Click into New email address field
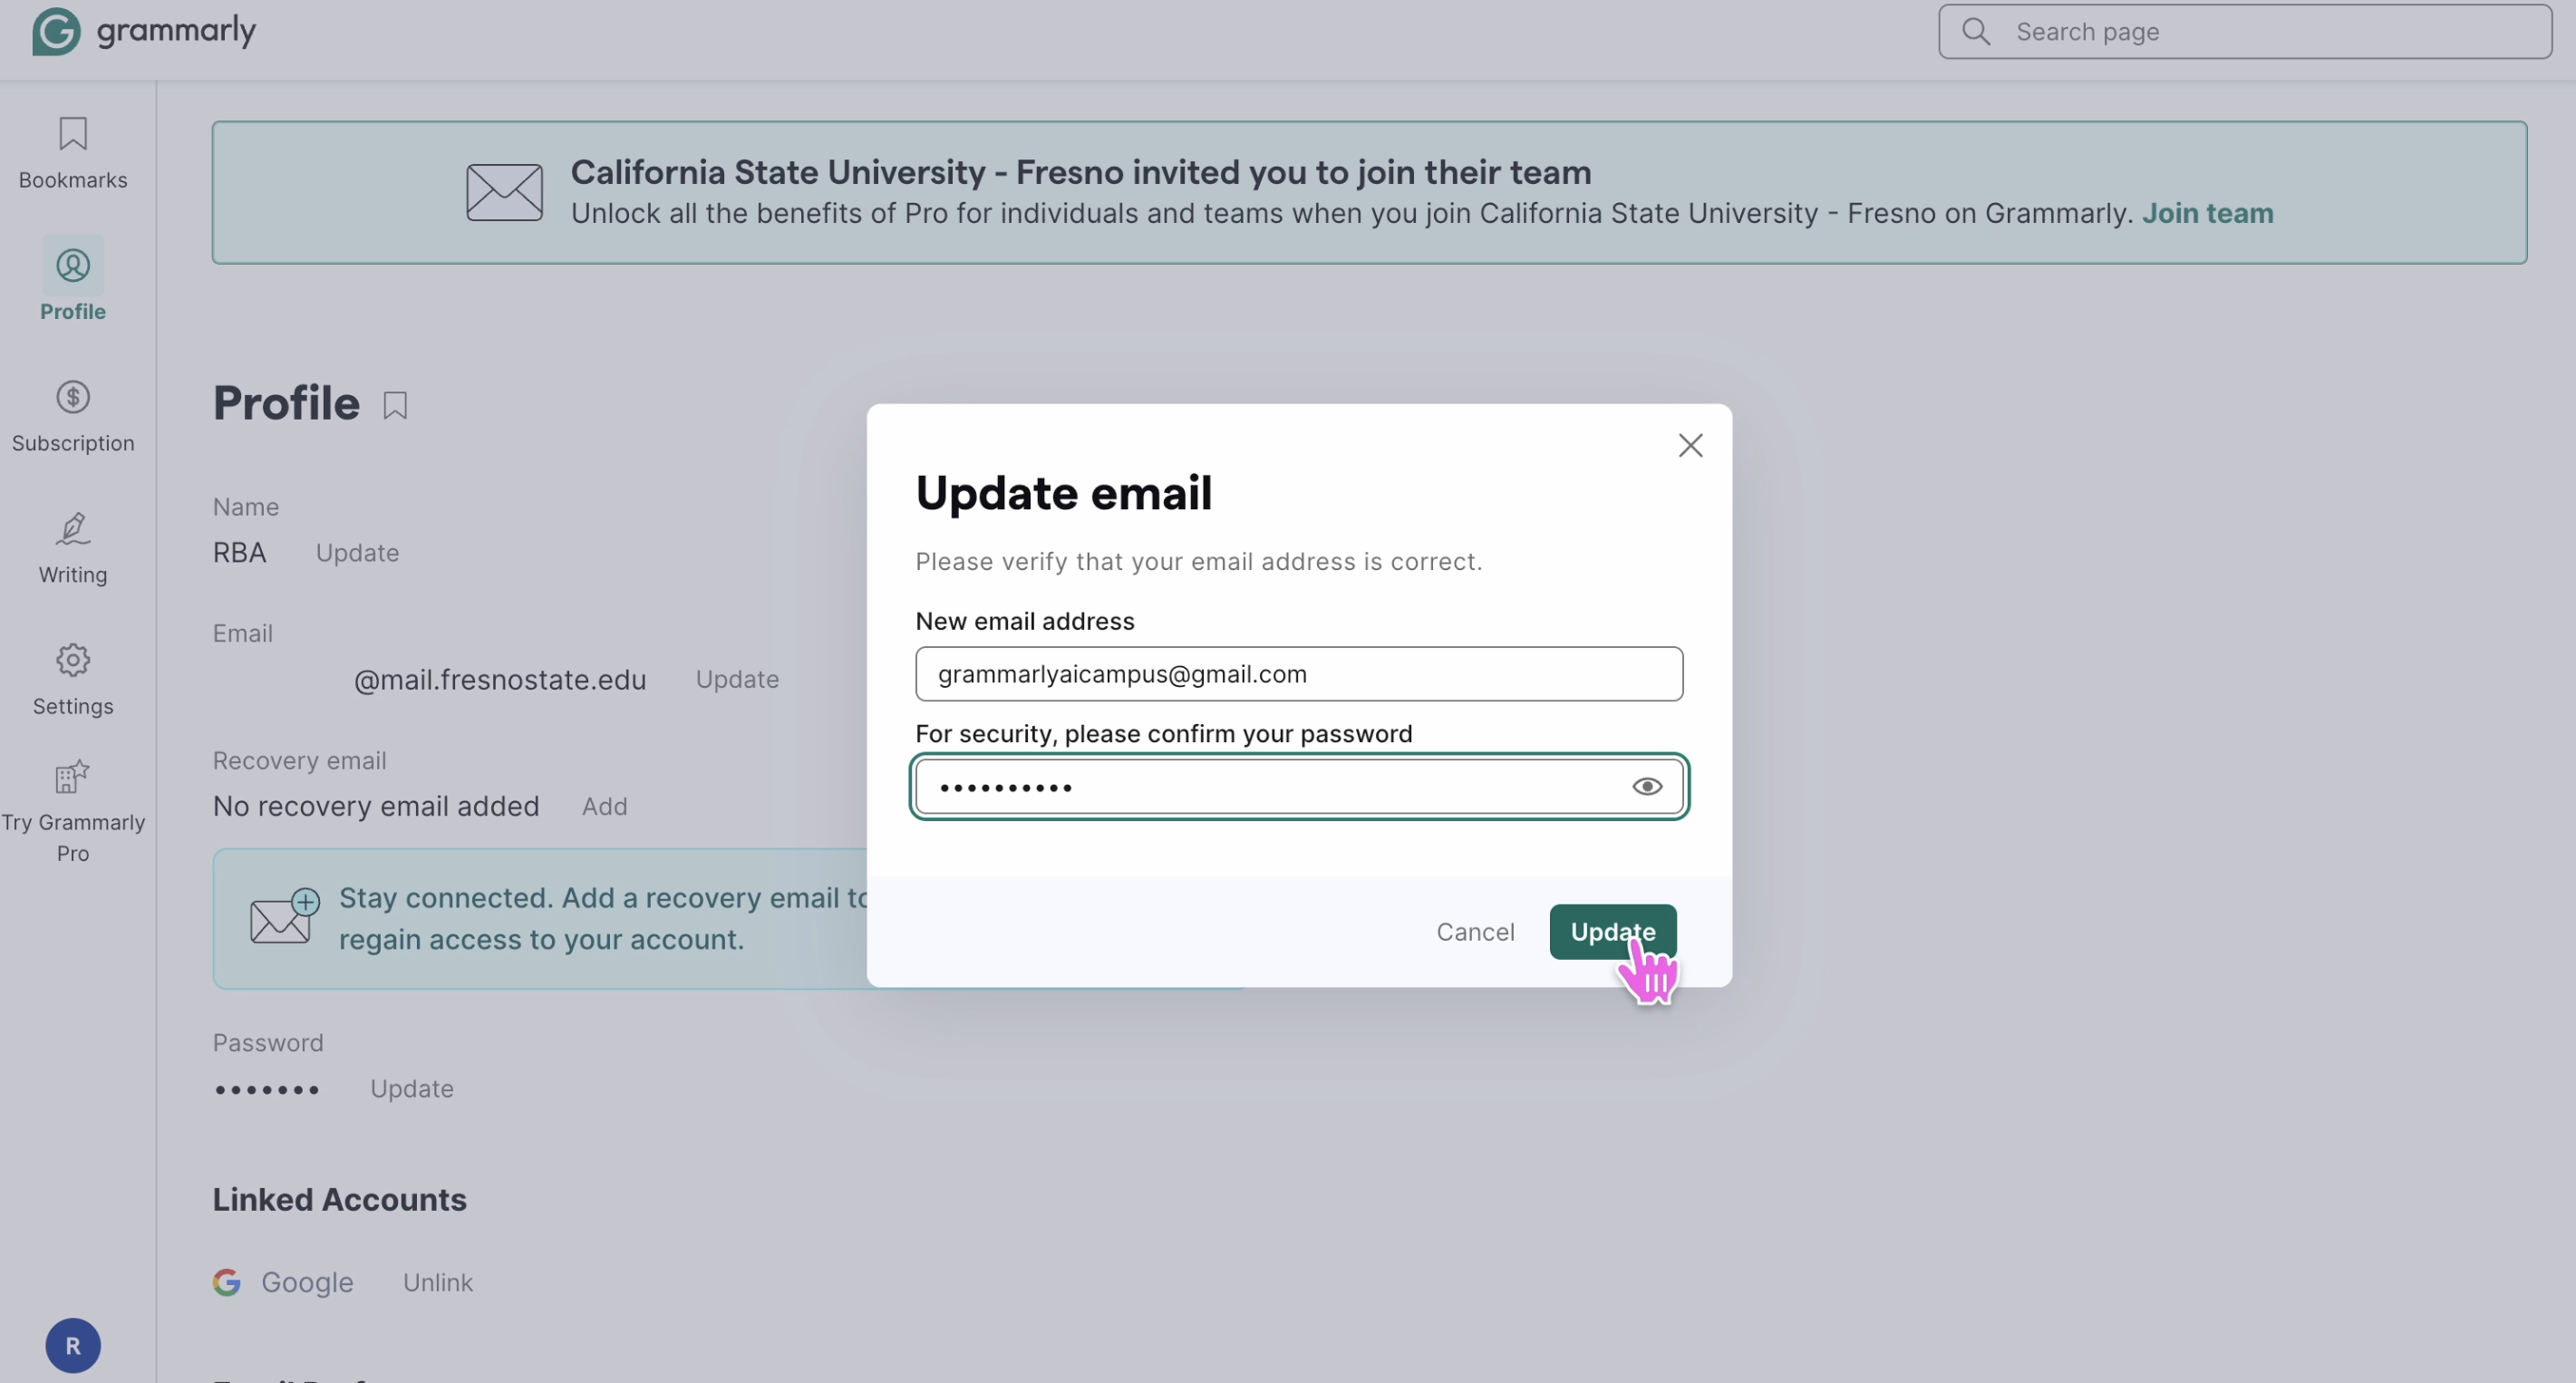The width and height of the screenshot is (2576, 1383). click(1298, 674)
